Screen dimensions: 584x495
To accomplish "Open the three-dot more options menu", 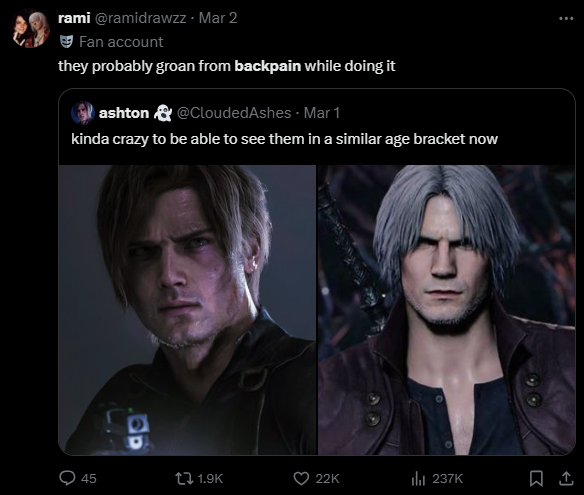I will 566,18.
